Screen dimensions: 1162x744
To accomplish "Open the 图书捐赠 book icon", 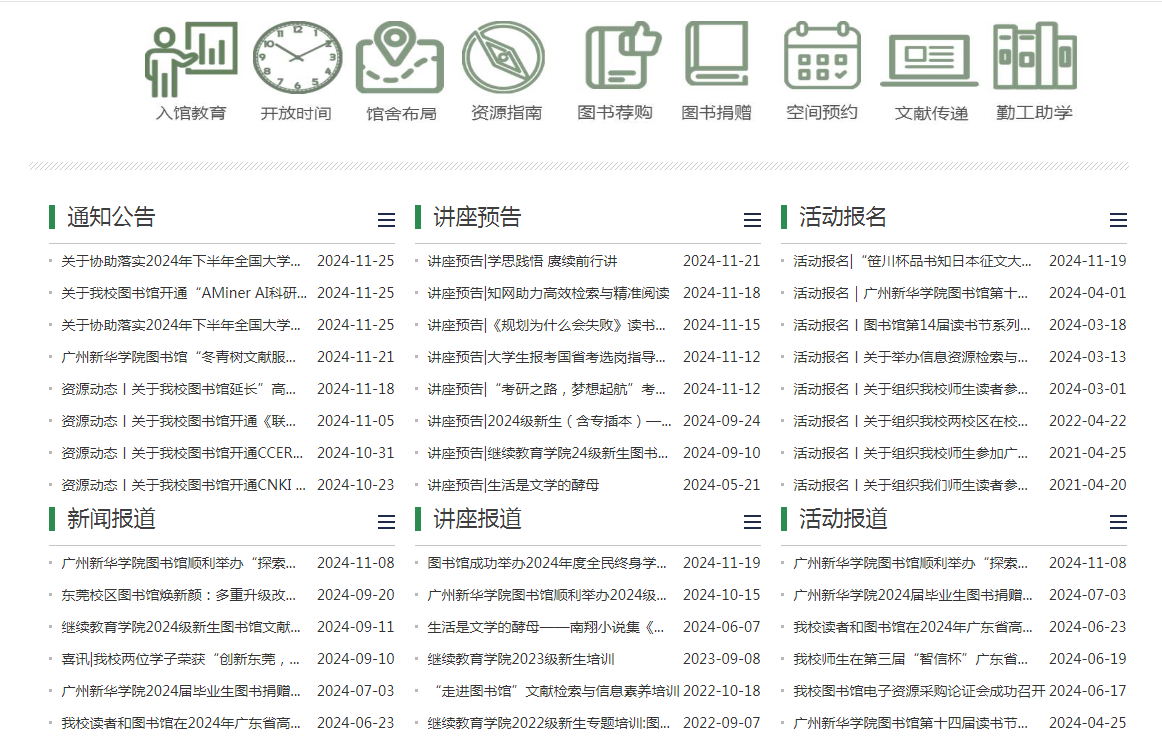I will tap(716, 56).
